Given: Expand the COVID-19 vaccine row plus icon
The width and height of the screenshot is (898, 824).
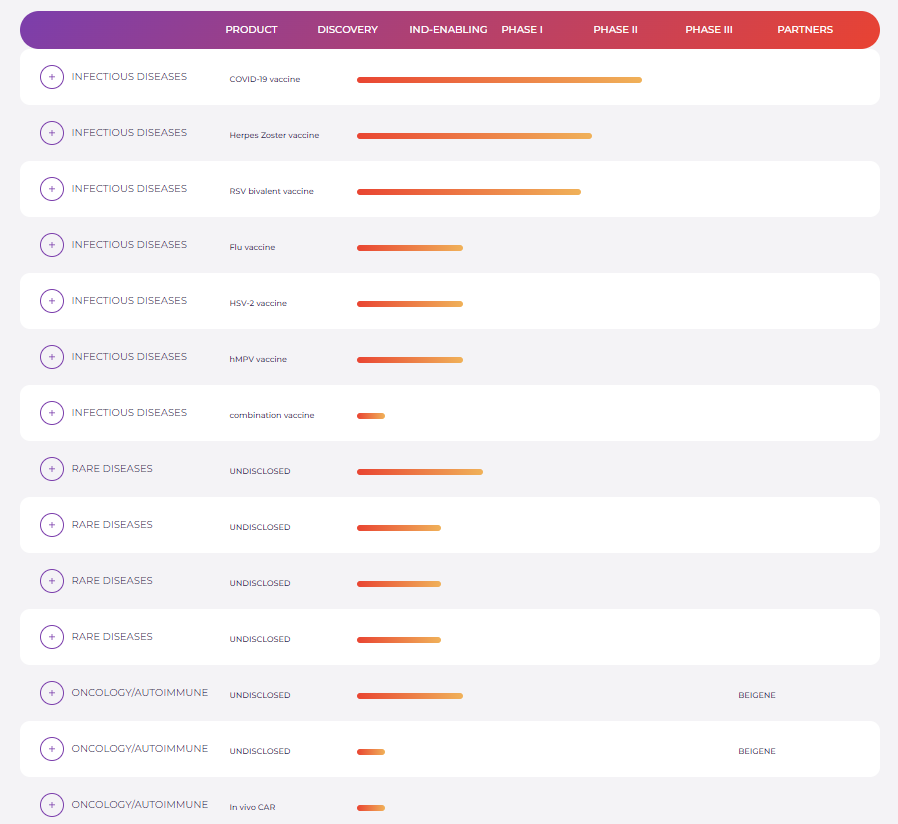Looking at the screenshot, I should pyautogui.click(x=52, y=77).
